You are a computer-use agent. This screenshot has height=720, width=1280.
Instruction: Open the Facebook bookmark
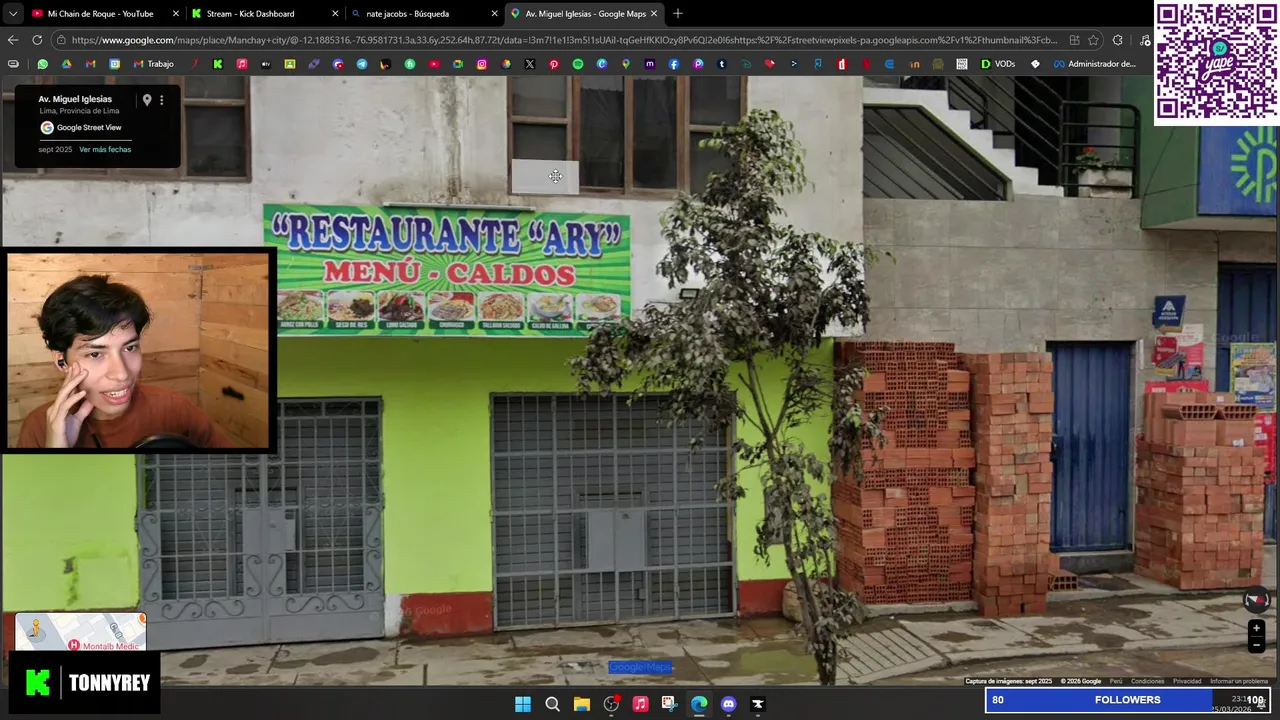point(673,64)
